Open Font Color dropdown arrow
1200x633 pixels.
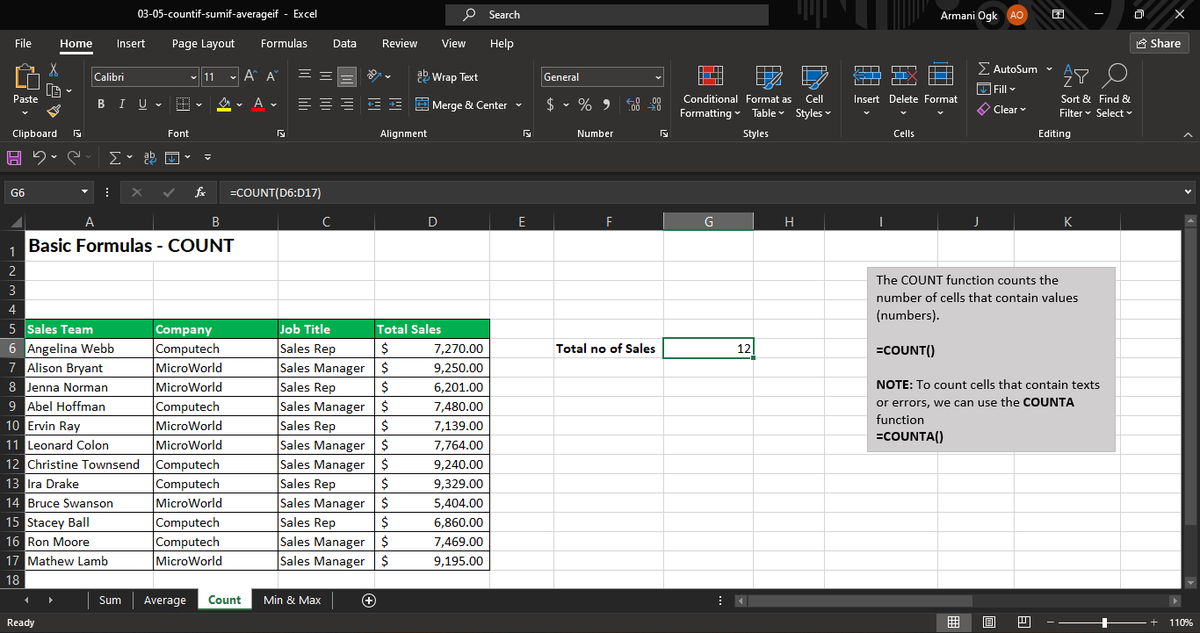(274, 105)
